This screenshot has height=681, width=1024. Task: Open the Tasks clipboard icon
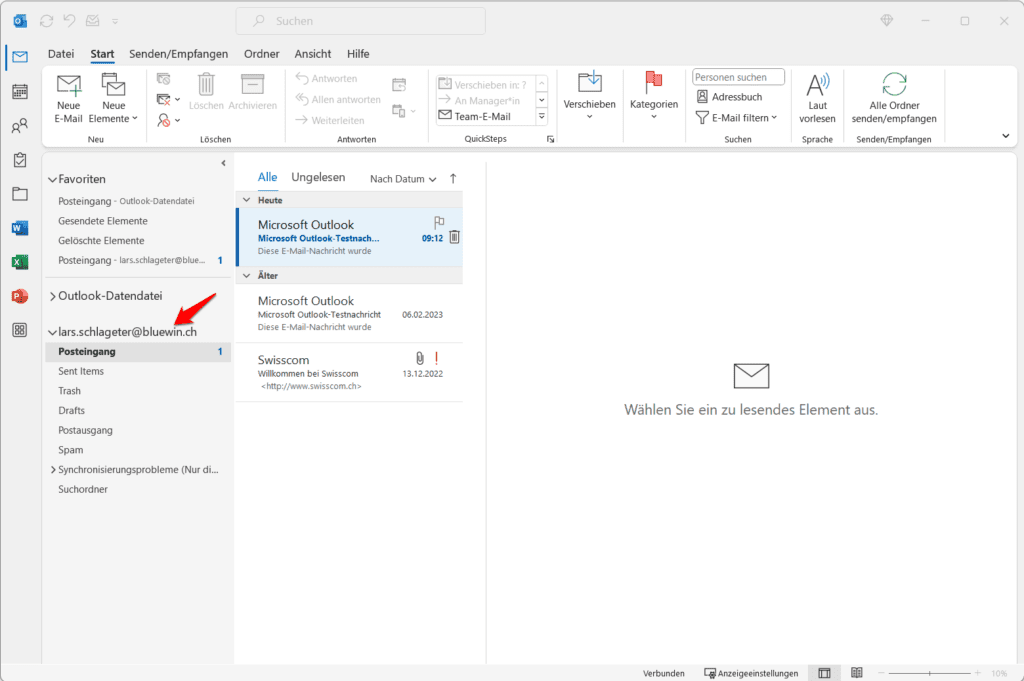20,159
